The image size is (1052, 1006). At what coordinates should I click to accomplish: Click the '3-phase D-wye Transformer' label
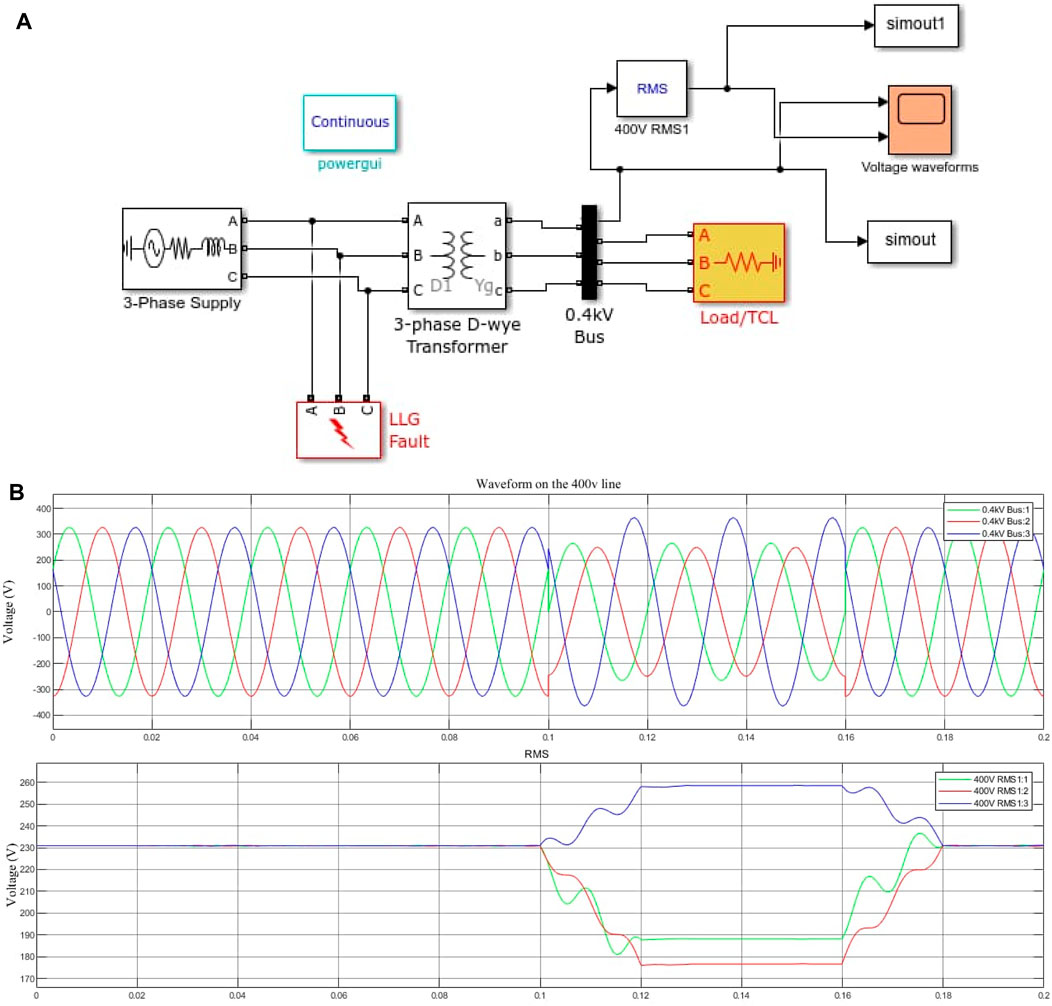(x=457, y=336)
